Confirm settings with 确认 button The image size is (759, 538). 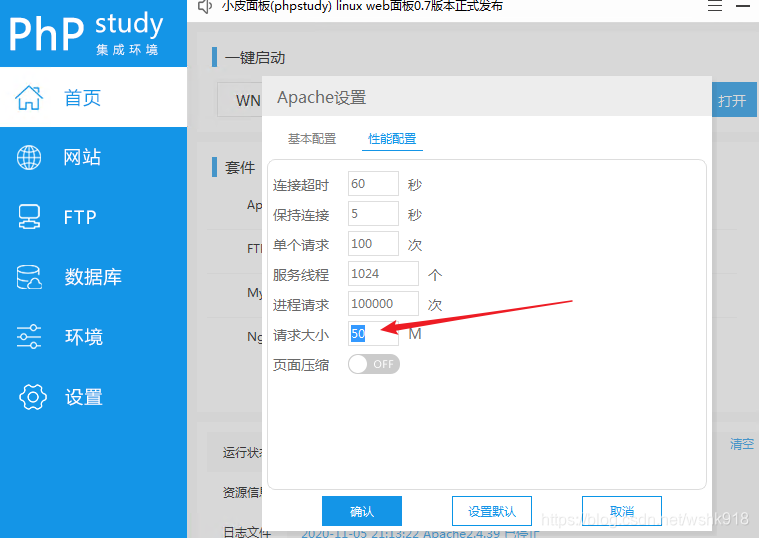(x=362, y=511)
